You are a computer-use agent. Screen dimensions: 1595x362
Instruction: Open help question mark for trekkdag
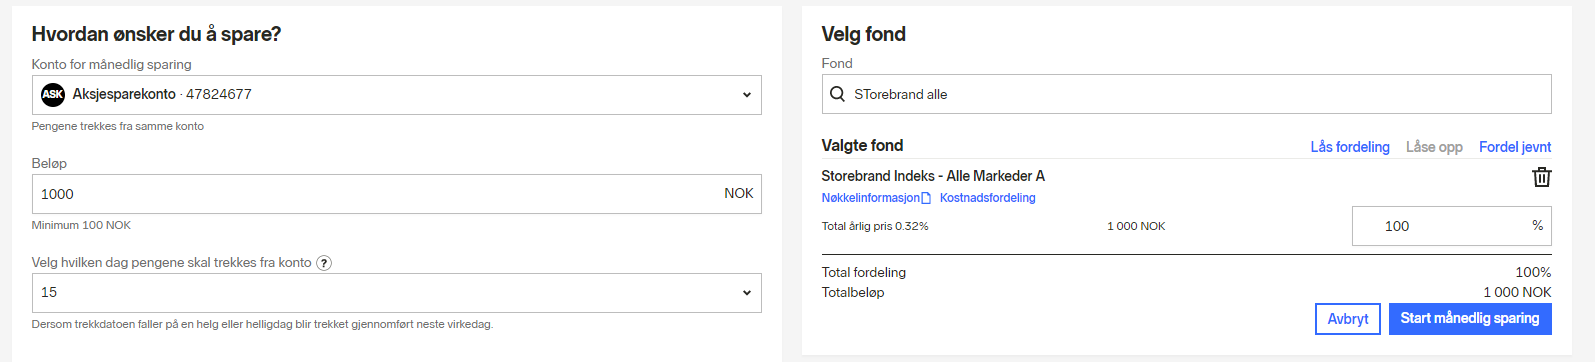tap(324, 263)
